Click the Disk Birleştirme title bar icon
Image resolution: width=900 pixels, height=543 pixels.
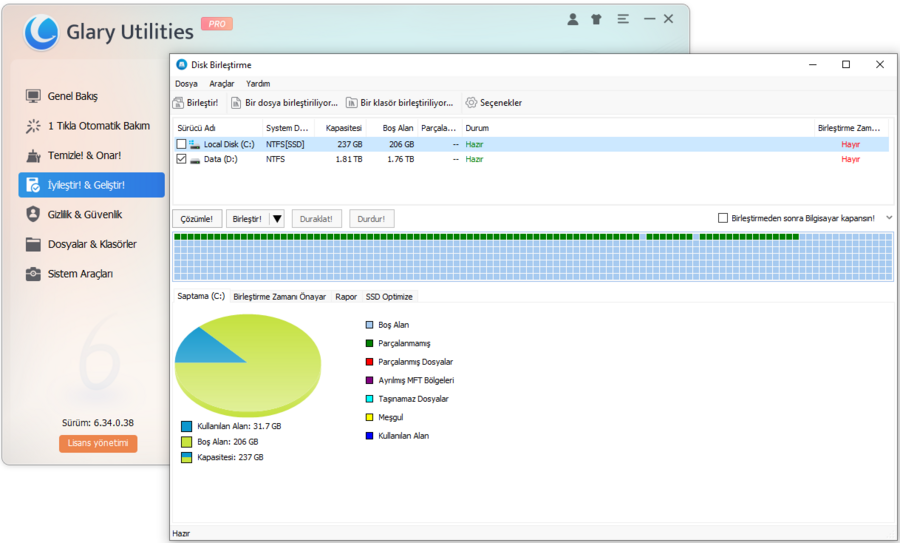[181, 64]
